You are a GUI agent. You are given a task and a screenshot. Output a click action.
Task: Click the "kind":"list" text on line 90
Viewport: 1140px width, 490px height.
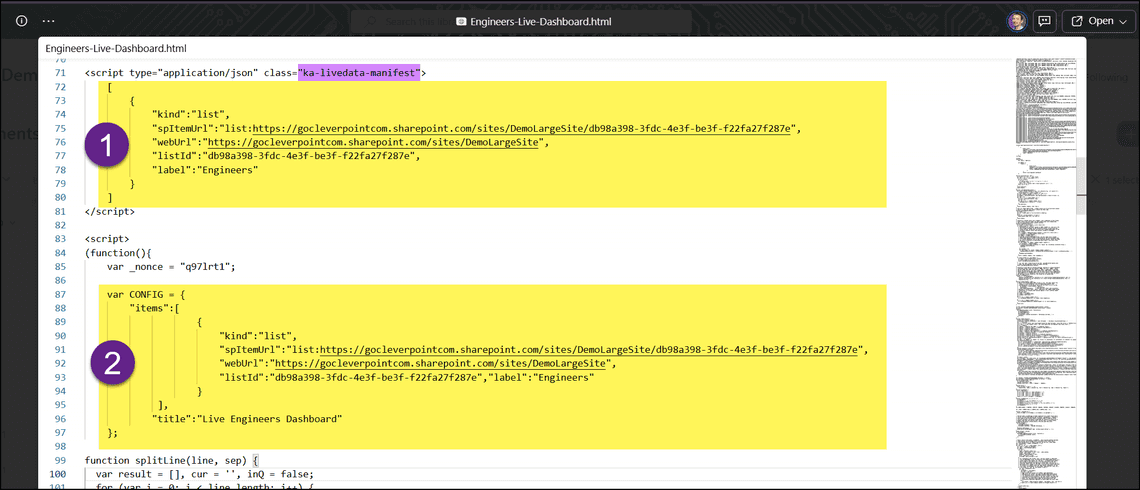pyautogui.click(x=258, y=336)
